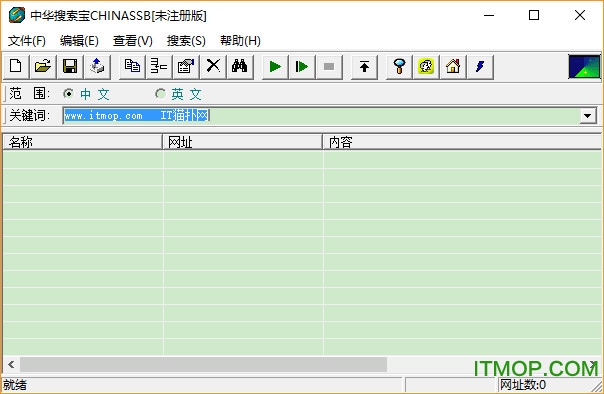604x394 pixels.
Task: Open a file with the folder icon
Action: pos(43,67)
